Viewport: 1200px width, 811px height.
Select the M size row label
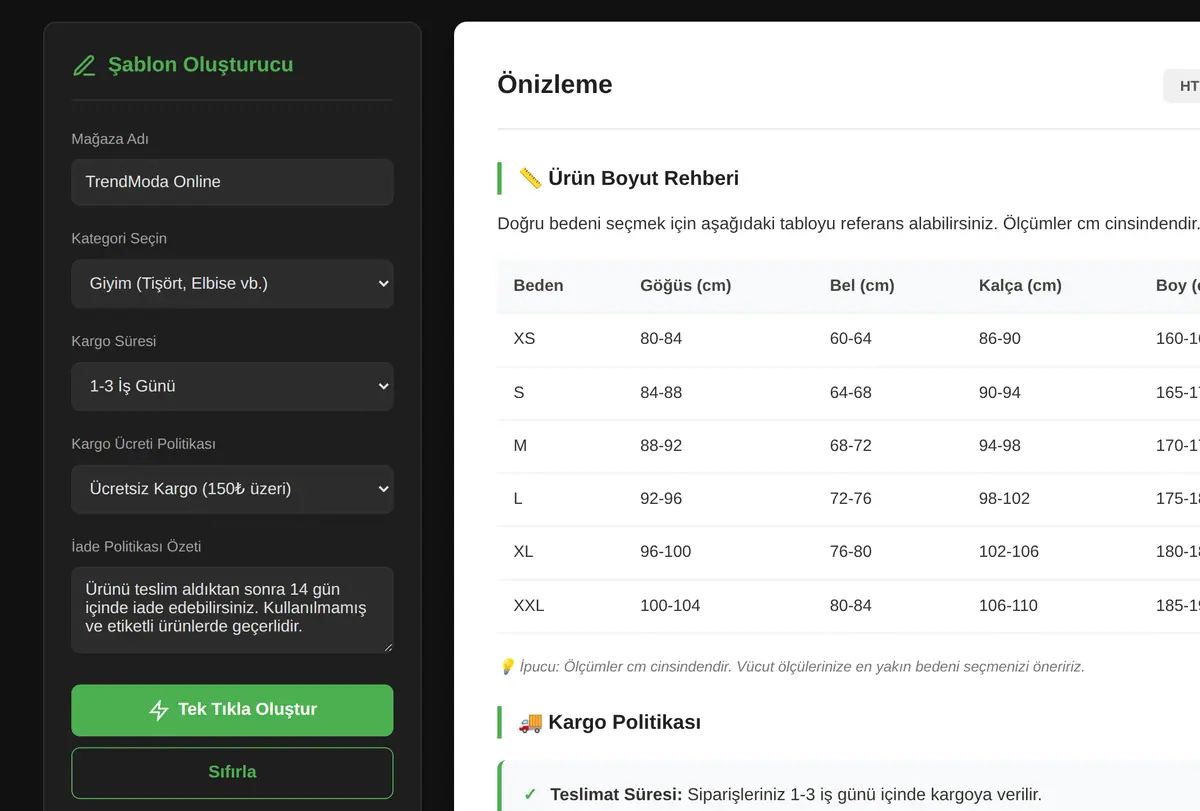520,446
